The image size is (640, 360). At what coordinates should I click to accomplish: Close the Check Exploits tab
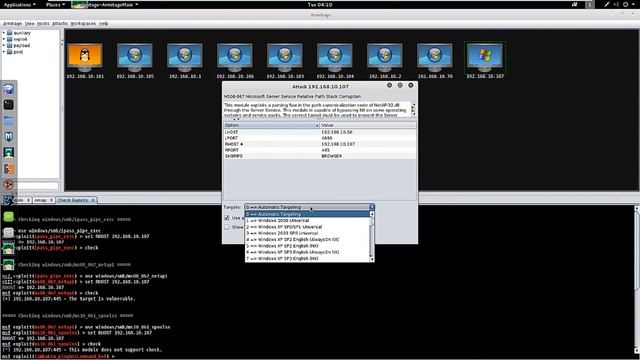93,200
